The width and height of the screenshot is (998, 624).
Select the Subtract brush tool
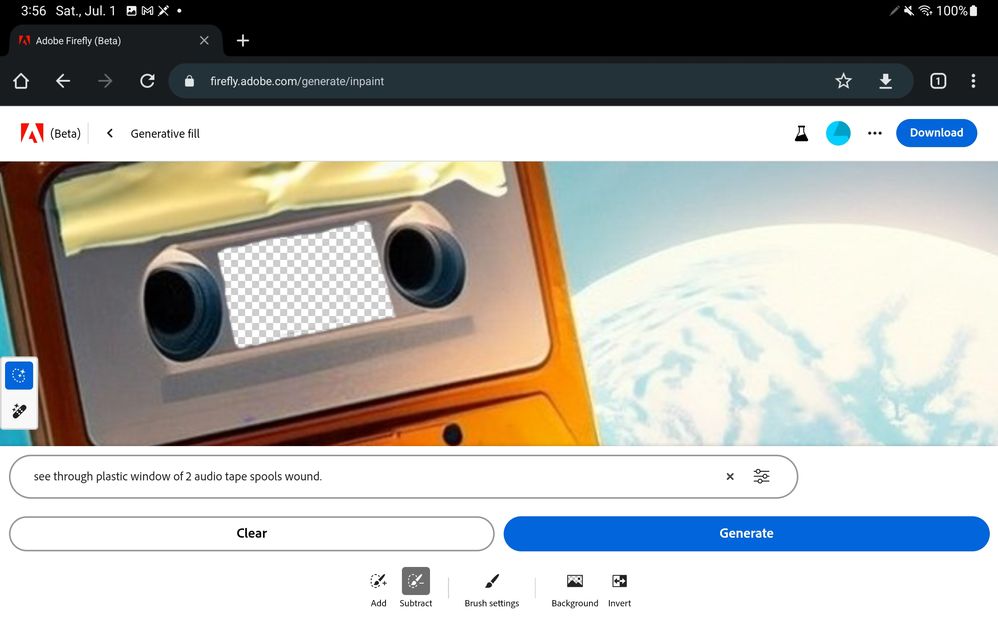(x=416, y=588)
